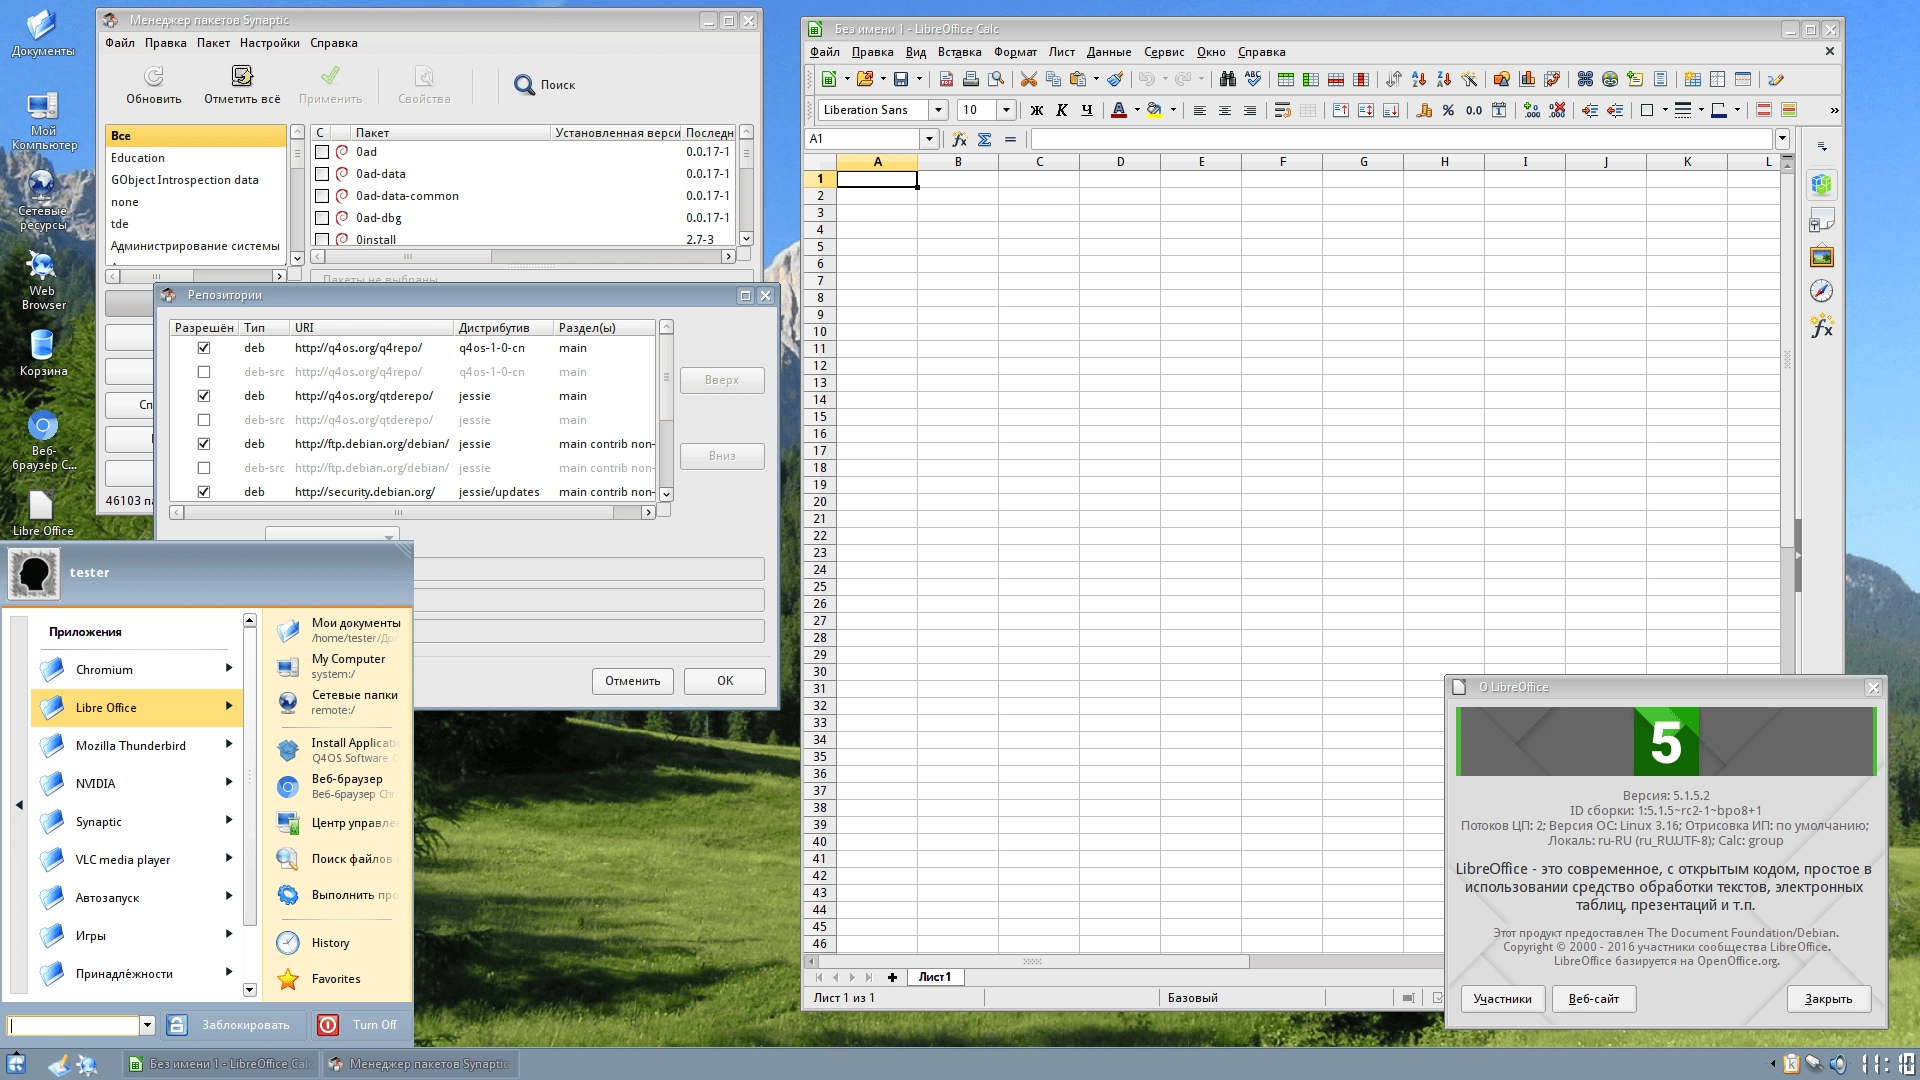Run the spelling check ABC icon
This screenshot has height=1080, width=1920.
(1253, 80)
